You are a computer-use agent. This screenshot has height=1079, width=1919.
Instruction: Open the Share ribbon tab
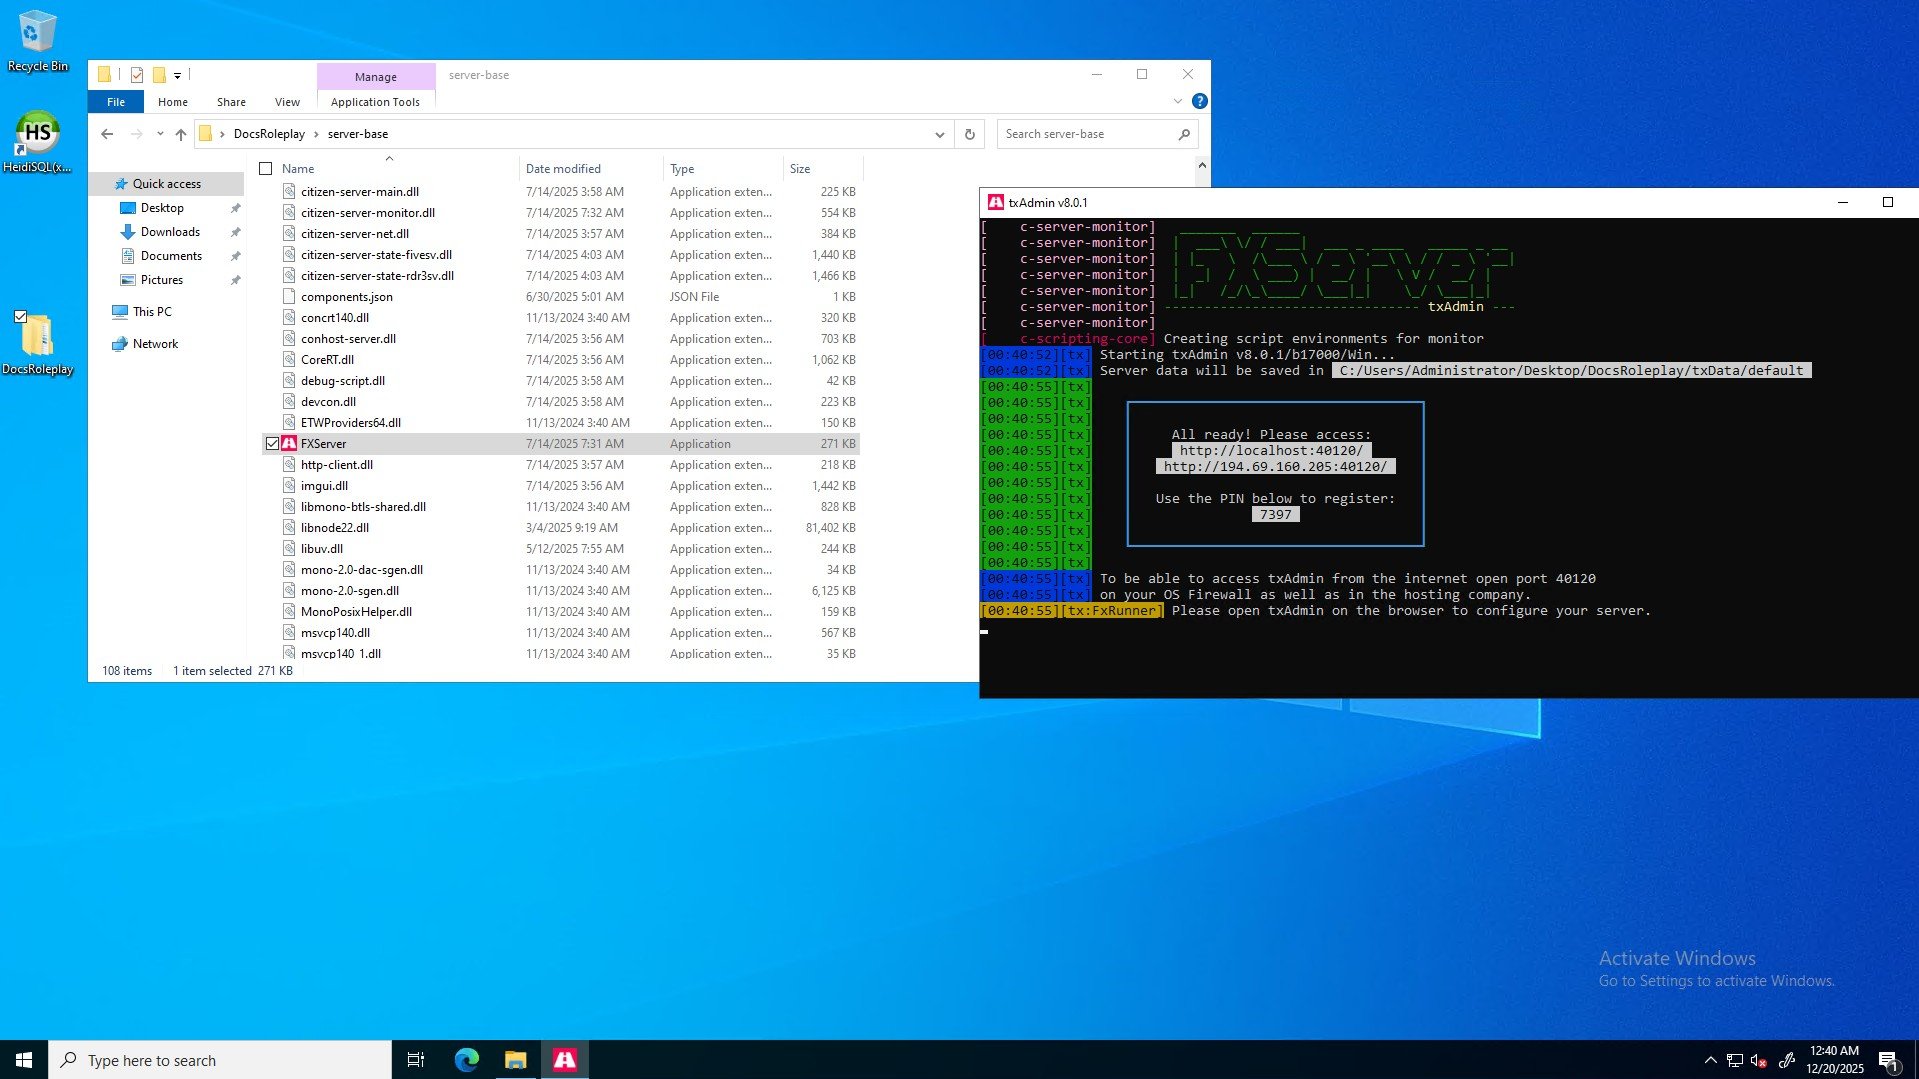[x=231, y=102]
